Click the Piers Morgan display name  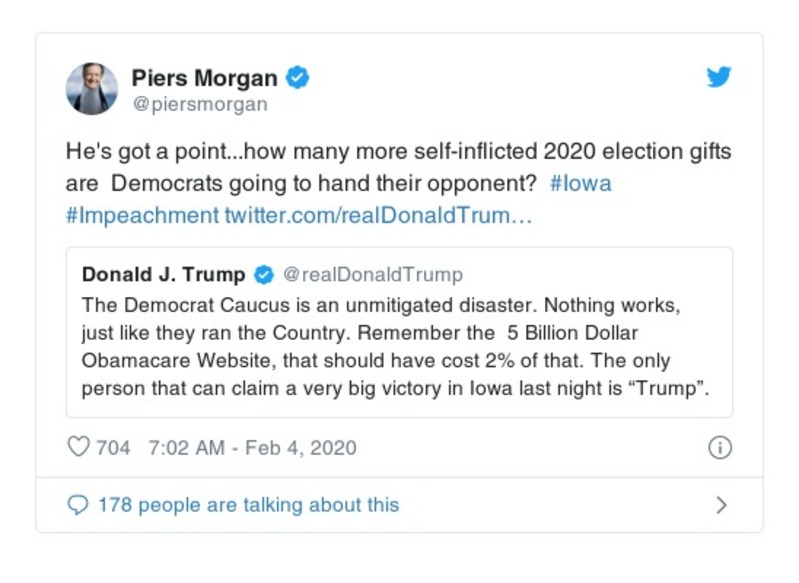[x=206, y=77]
